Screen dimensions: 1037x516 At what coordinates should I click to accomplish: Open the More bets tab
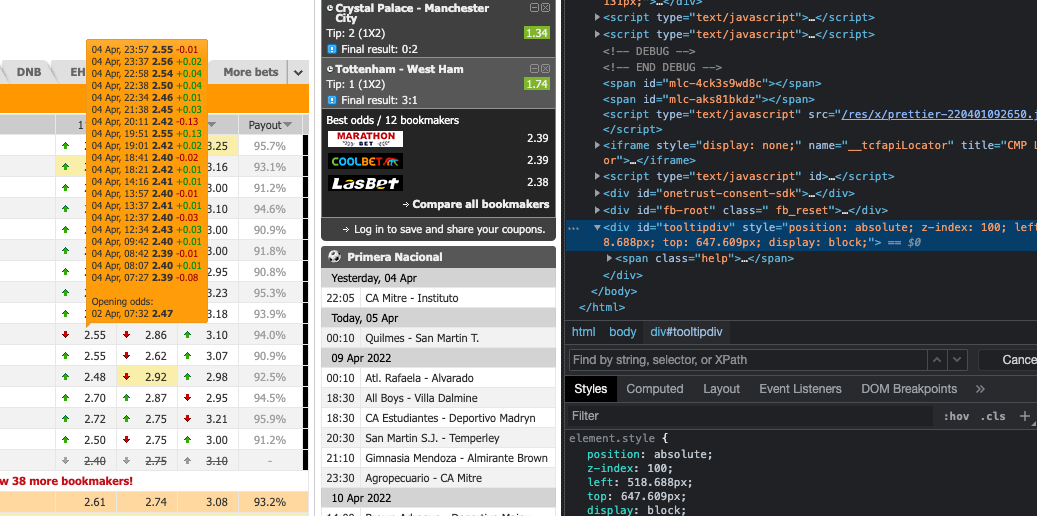tap(251, 72)
